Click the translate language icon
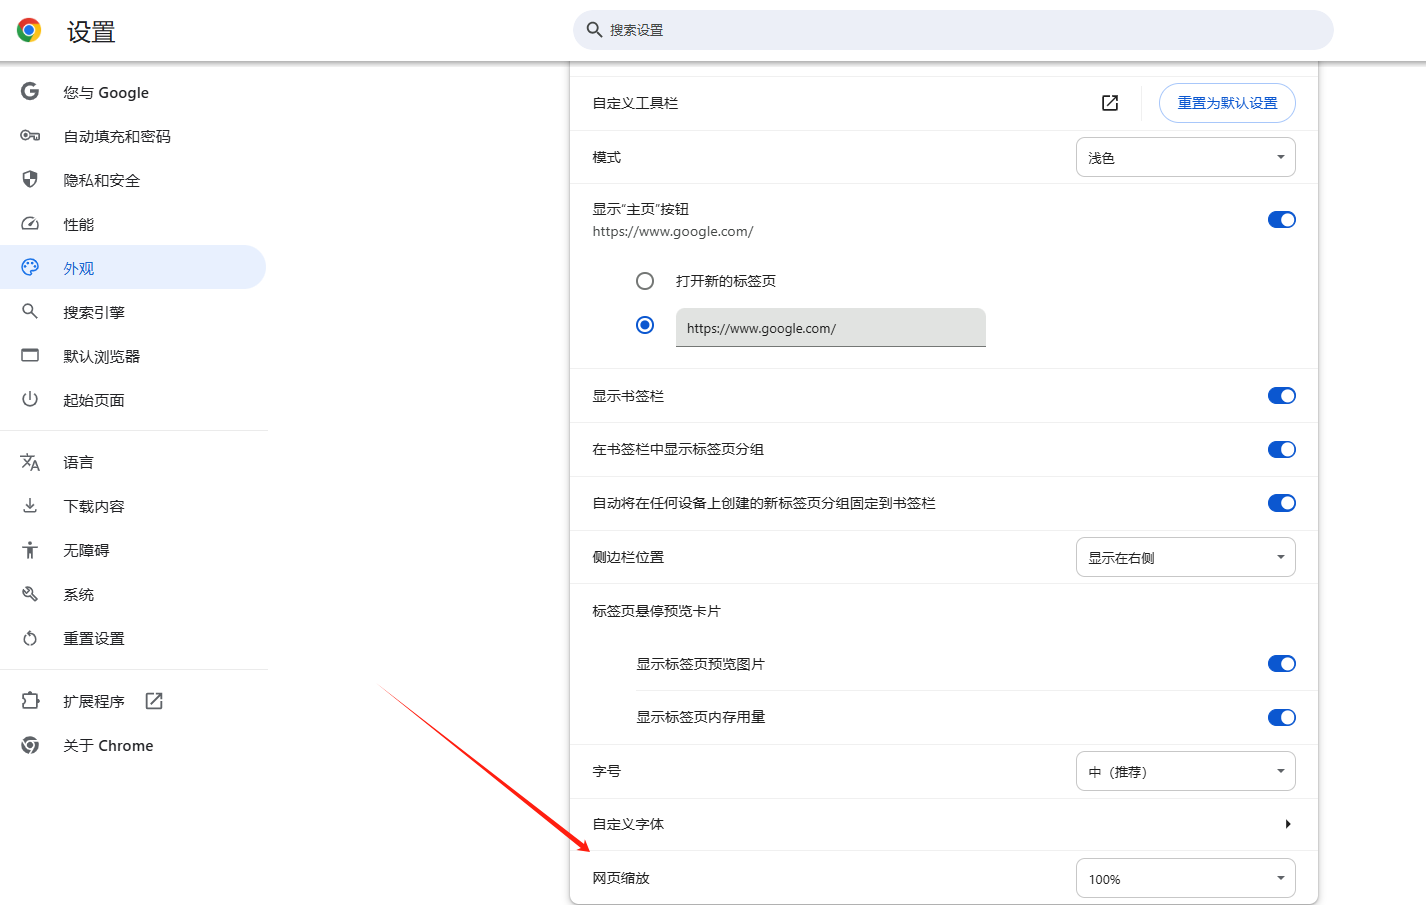Image resolution: width=1426 pixels, height=905 pixels. point(30,462)
